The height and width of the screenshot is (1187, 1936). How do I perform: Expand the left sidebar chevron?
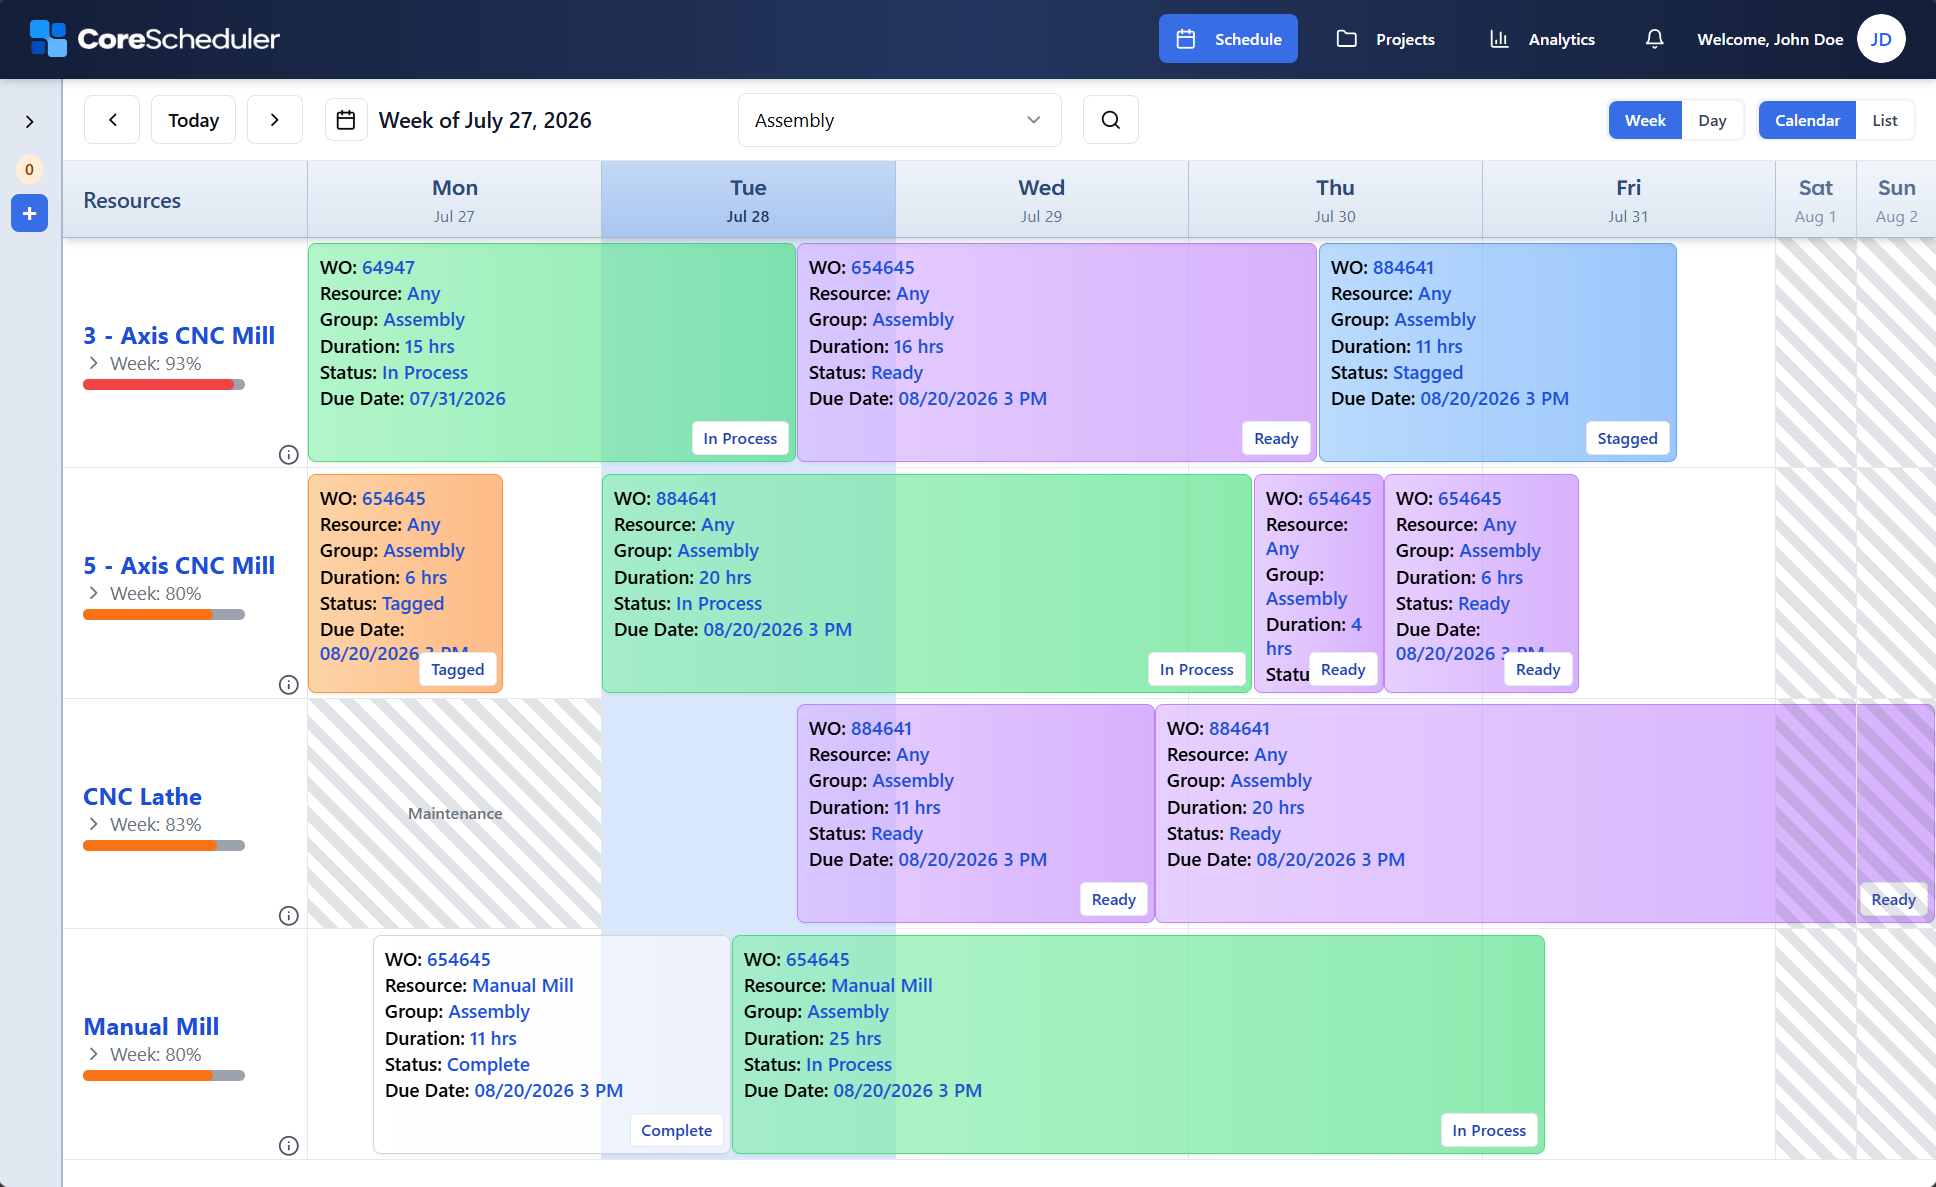30,121
